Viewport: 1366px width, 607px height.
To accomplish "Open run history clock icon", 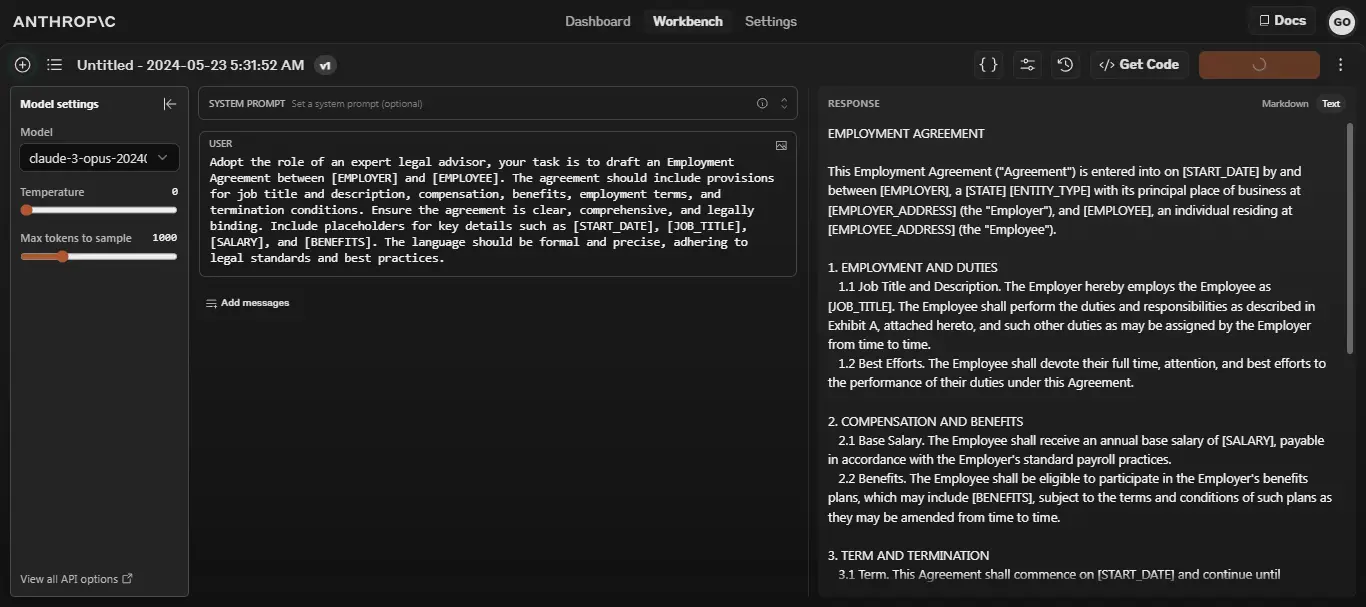I will click(x=1066, y=65).
